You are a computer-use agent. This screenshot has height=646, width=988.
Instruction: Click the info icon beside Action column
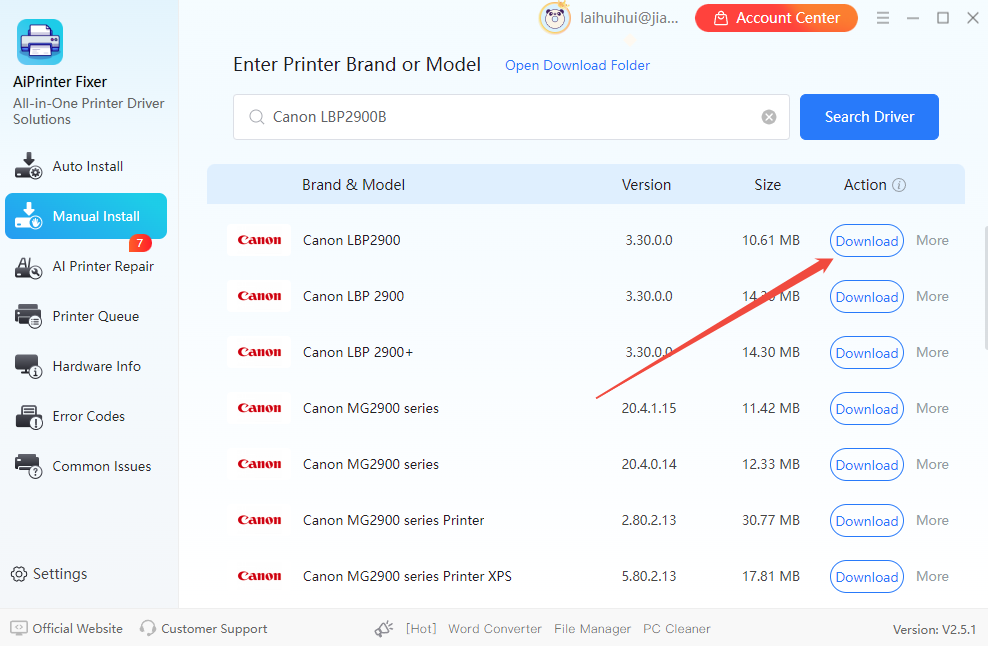point(898,184)
